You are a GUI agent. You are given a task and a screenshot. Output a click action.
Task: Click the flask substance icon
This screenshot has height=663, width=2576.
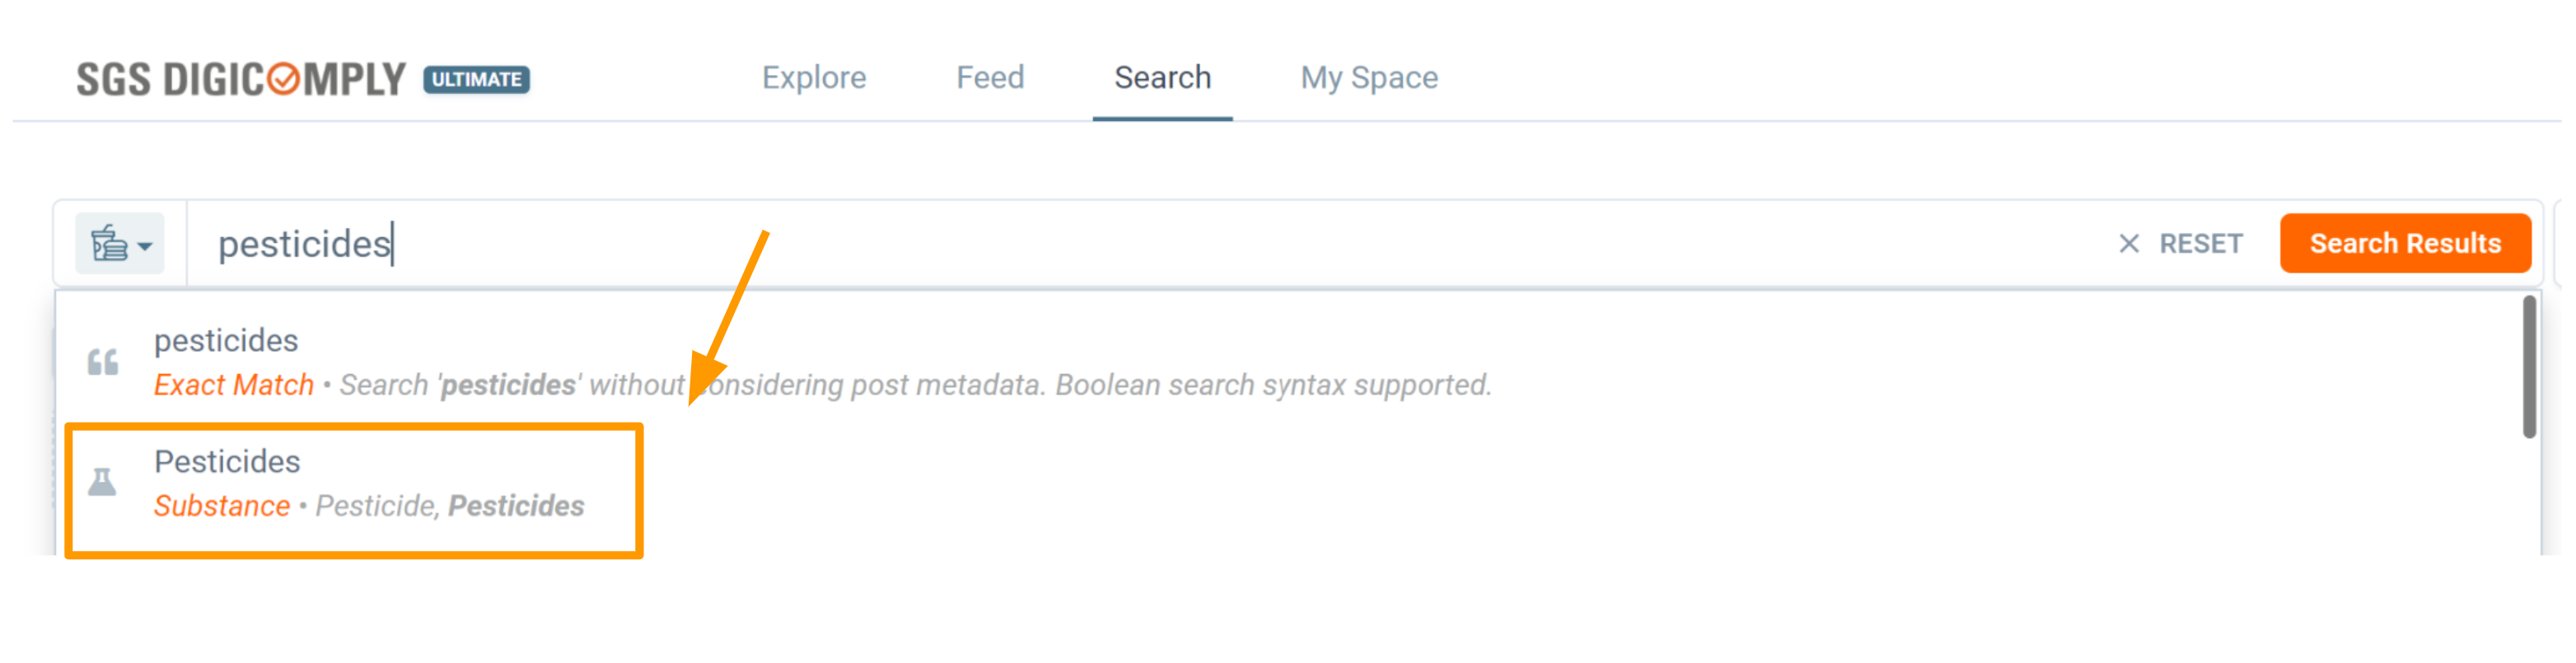[x=102, y=482]
